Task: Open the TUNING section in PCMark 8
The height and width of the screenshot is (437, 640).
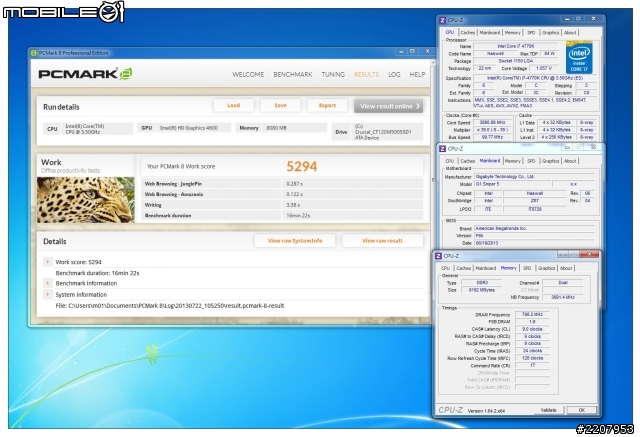Action: tap(333, 74)
